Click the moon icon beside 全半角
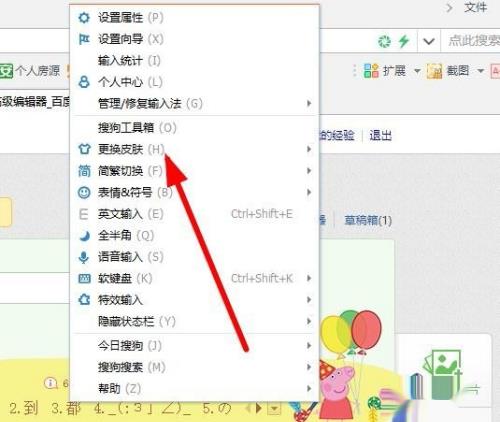The height and width of the screenshot is (422, 500). tap(84, 236)
